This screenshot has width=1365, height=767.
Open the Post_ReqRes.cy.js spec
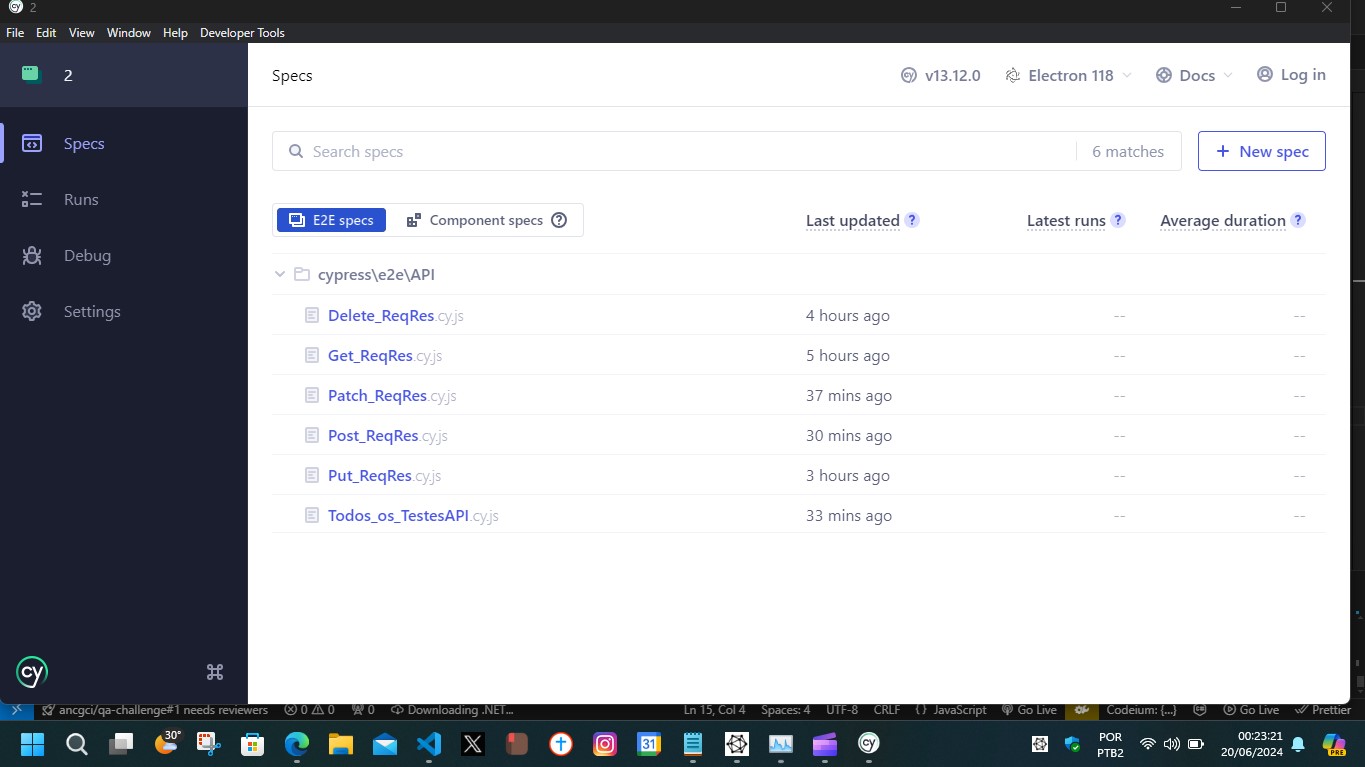coord(388,435)
